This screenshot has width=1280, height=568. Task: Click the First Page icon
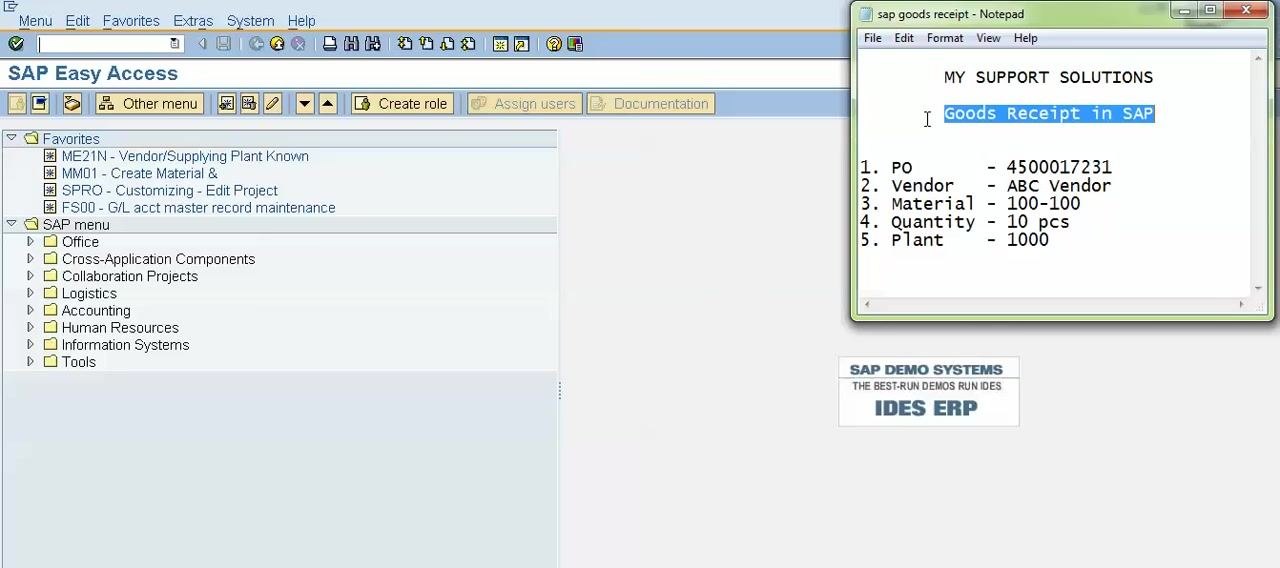[x=405, y=44]
